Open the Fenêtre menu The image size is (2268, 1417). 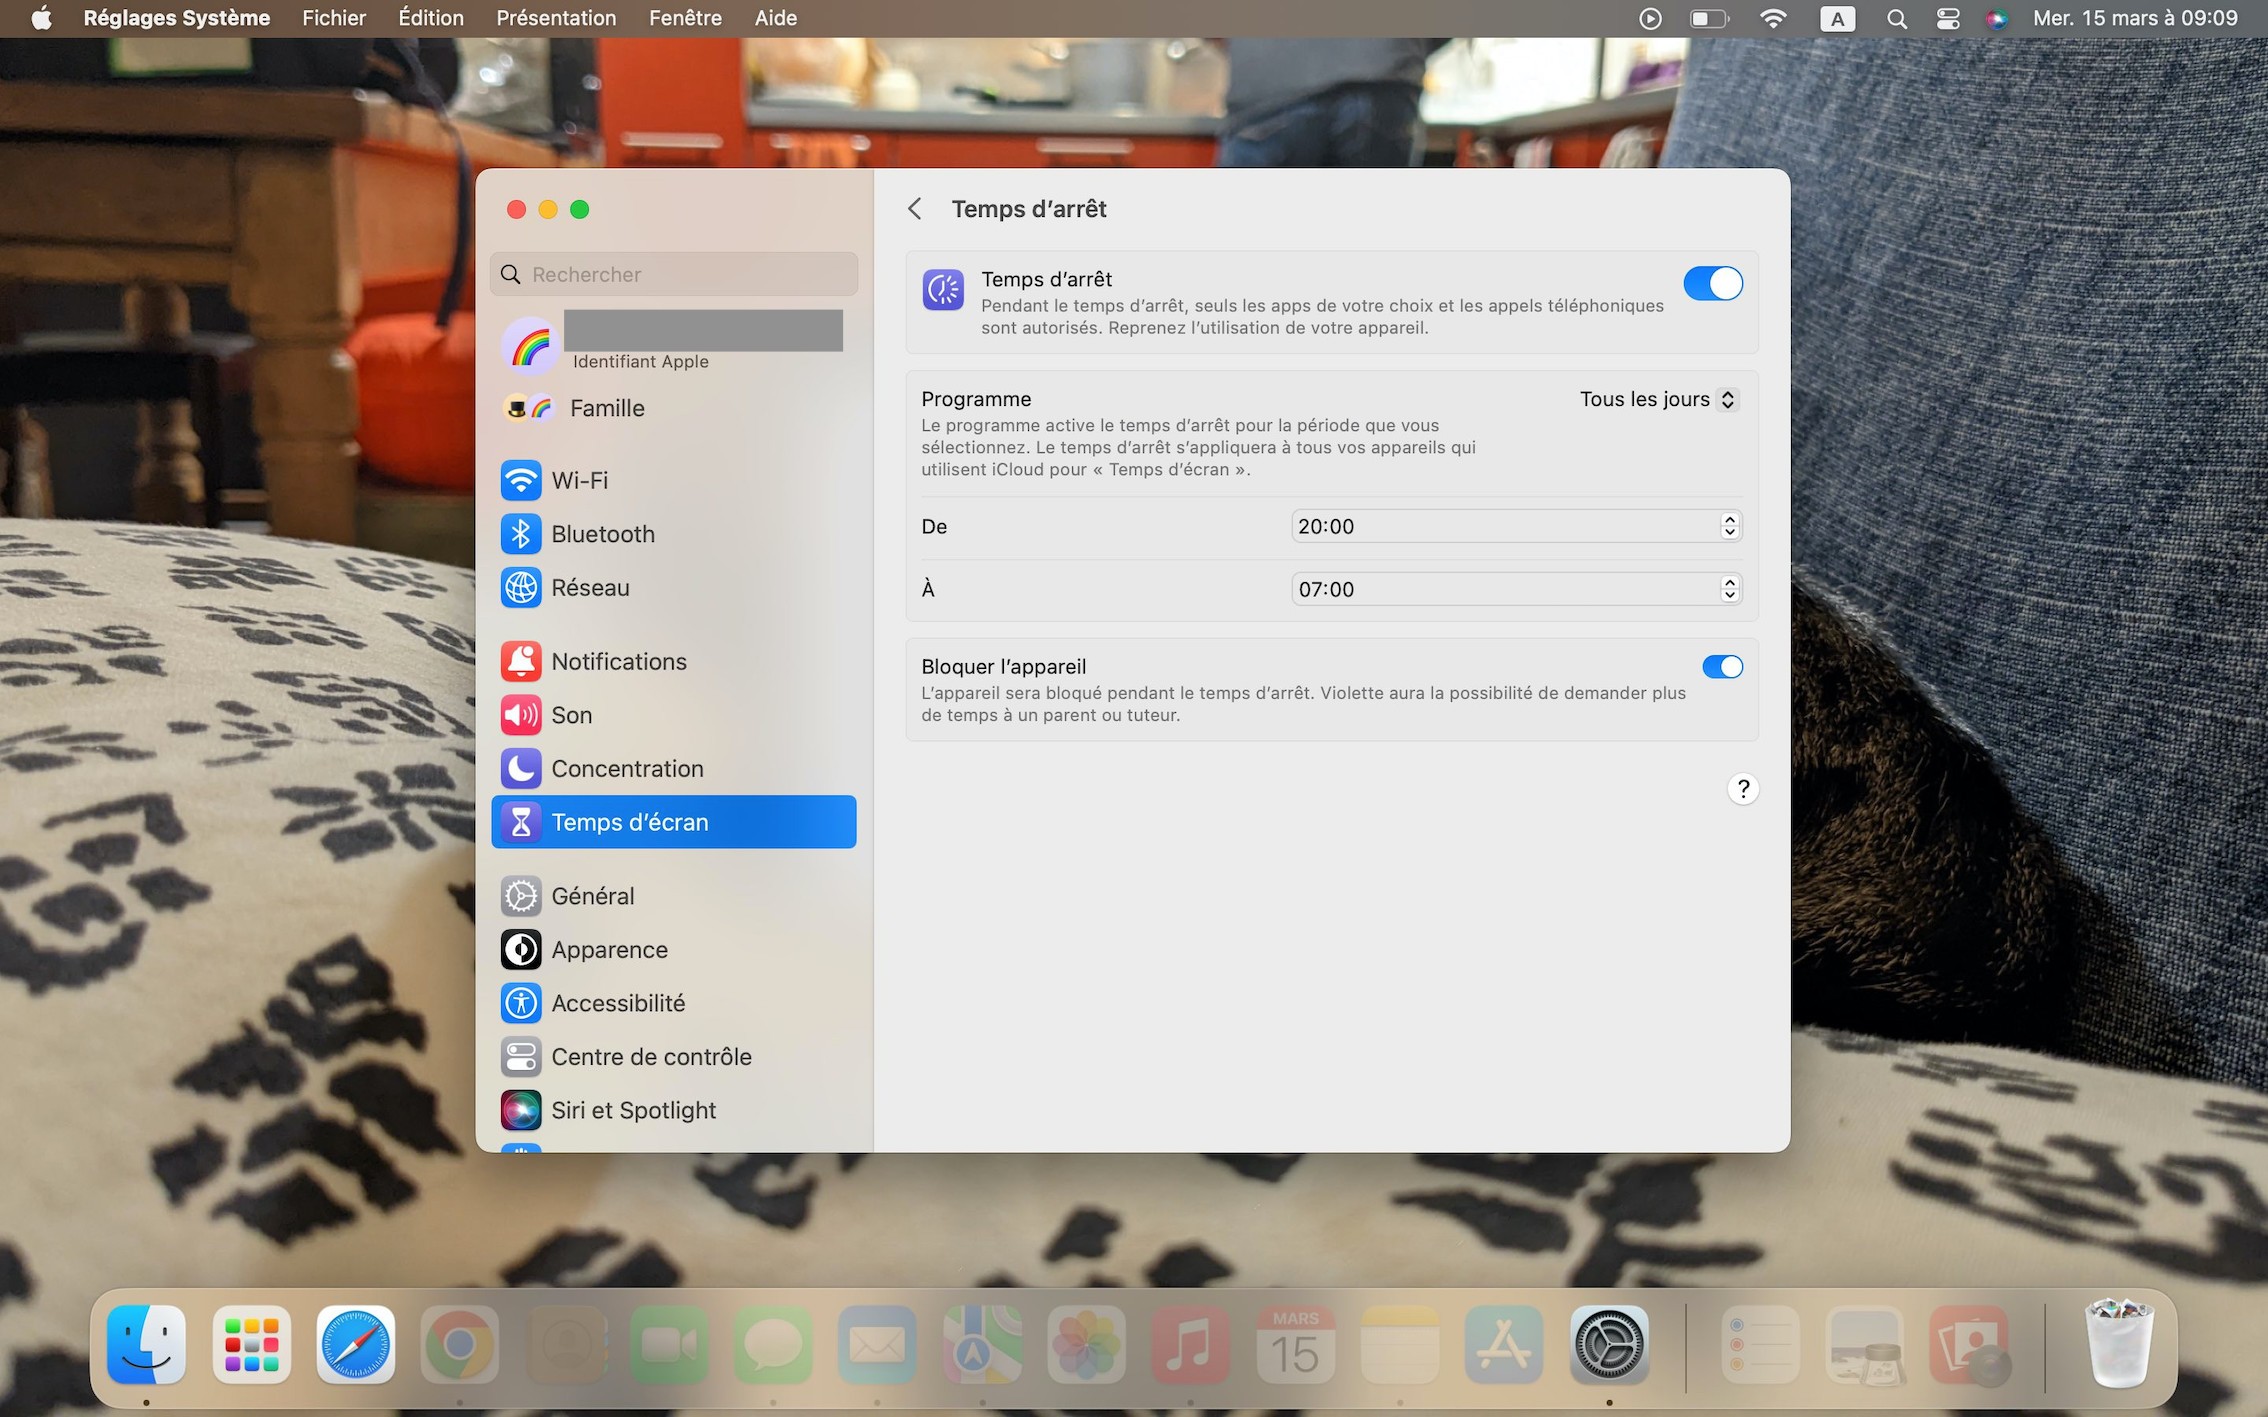tap(684, 18)
